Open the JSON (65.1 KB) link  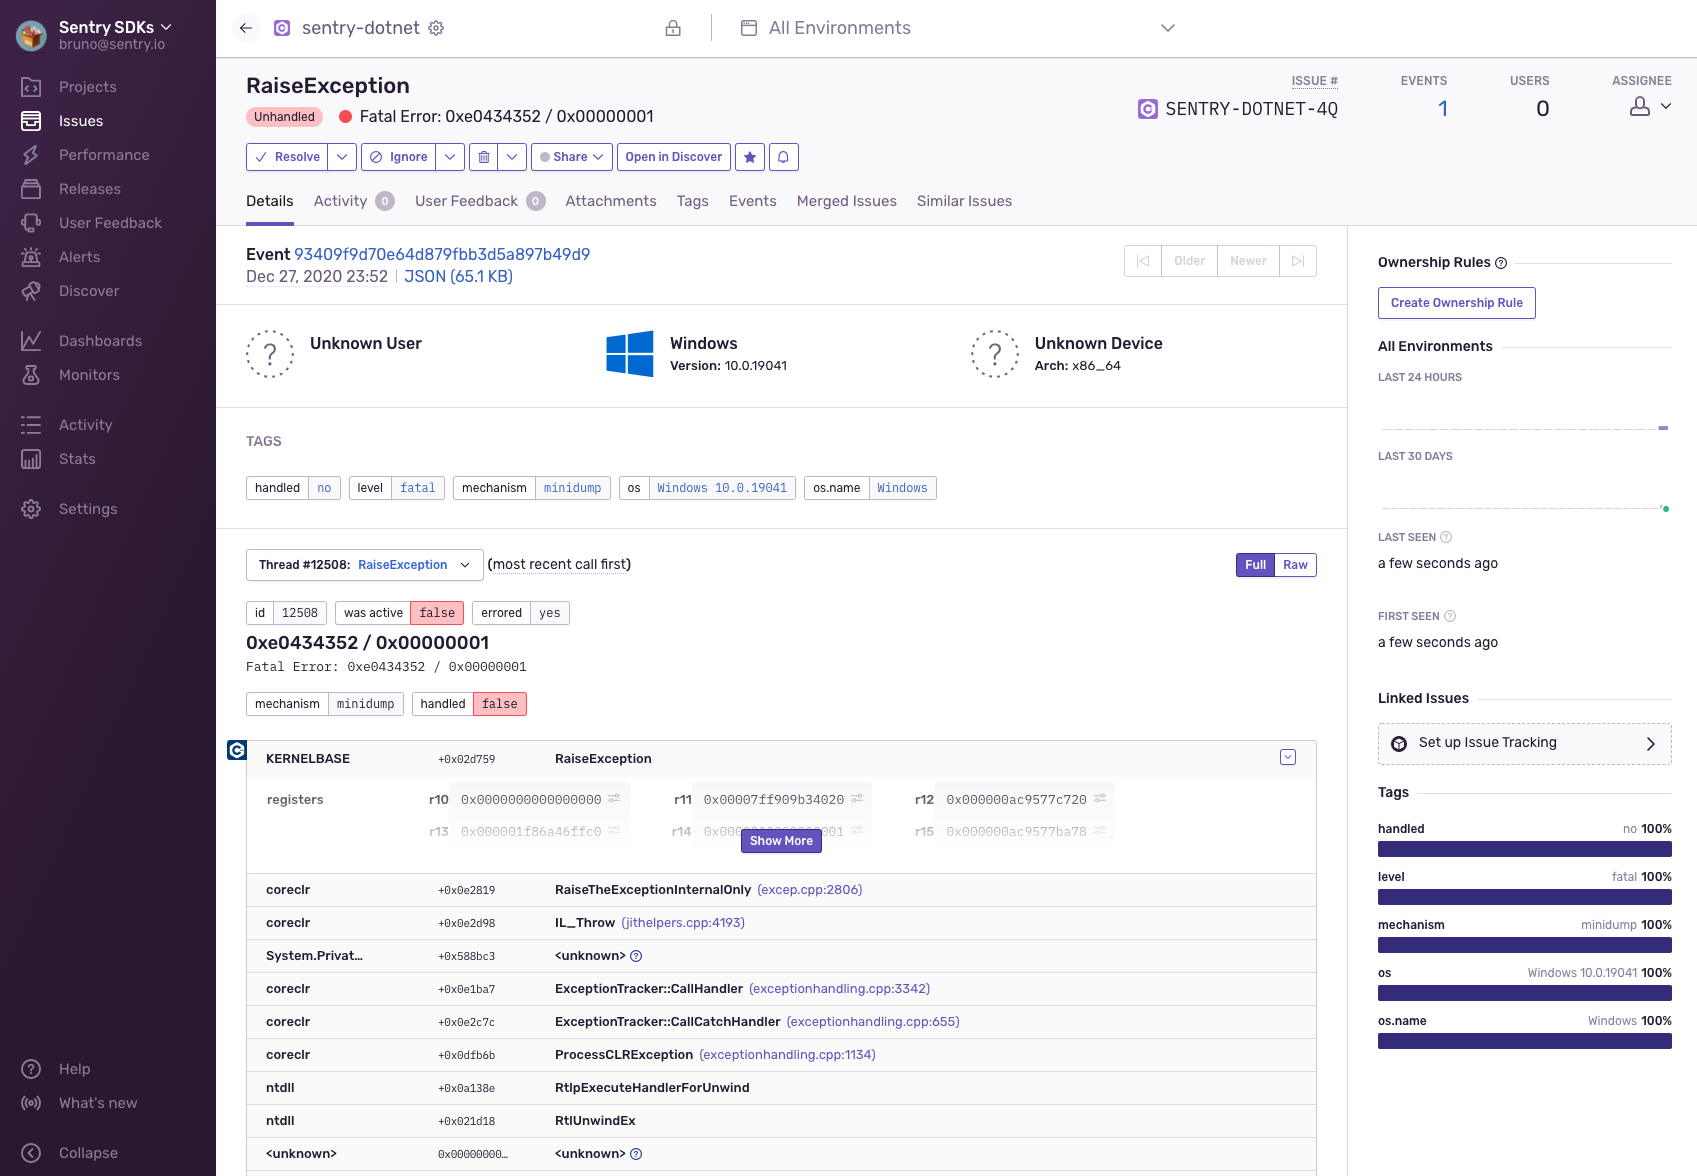click(x=458, y=276)
